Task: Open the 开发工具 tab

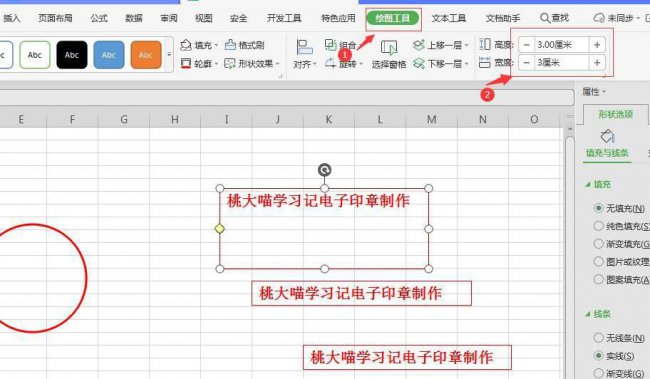Action: 284,18
